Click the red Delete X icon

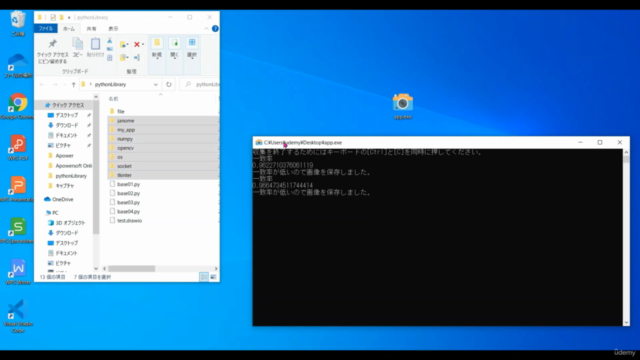tap(137, 44)
